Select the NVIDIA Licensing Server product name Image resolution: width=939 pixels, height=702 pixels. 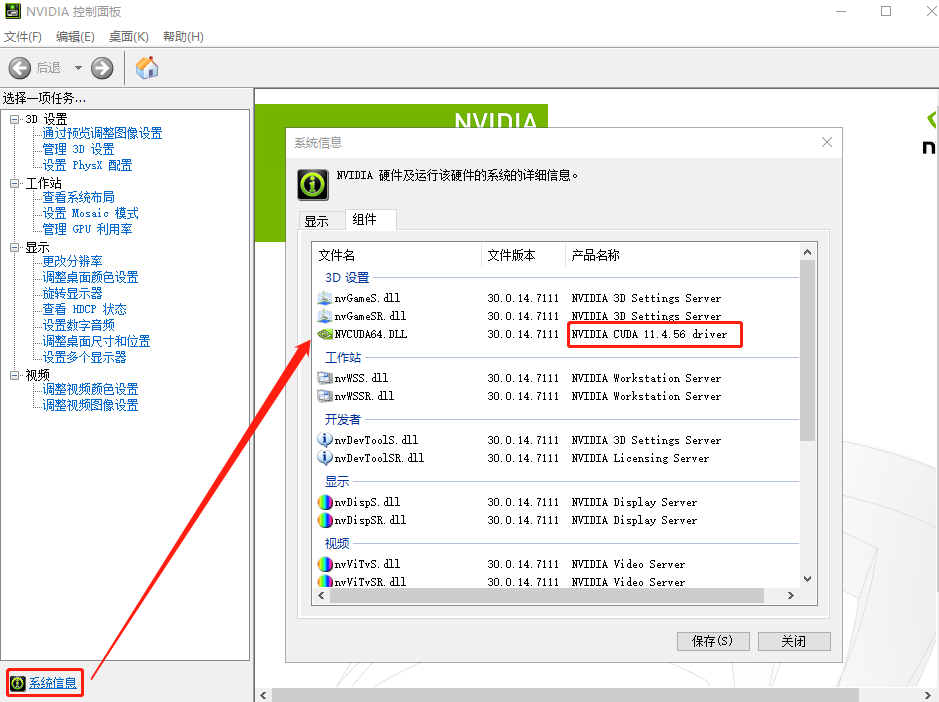coord(640,458)
